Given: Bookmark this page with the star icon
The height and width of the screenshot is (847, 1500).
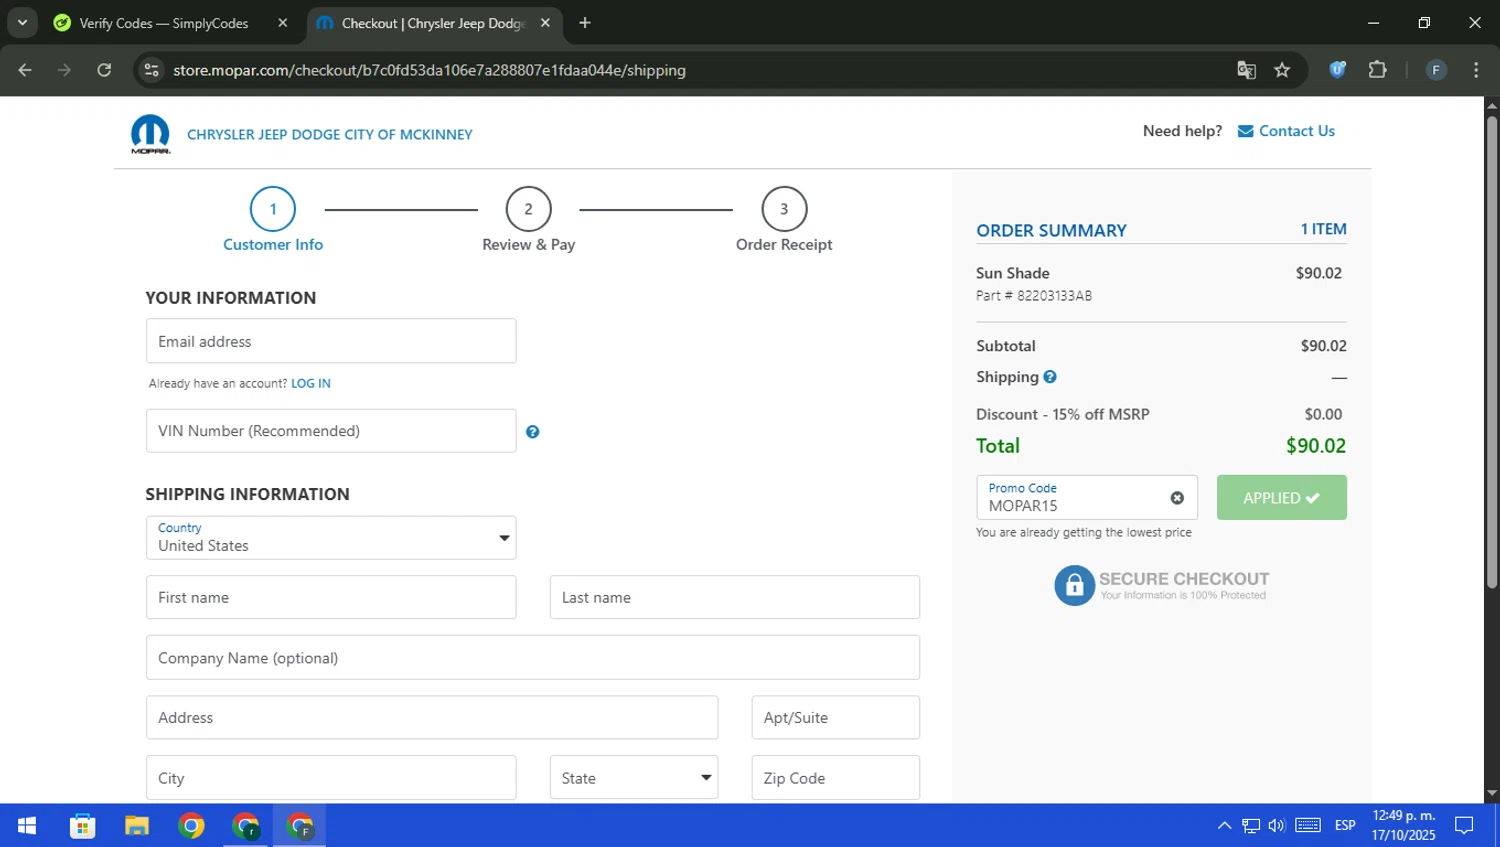Looking at the screenshot, I should (1282, 70).
